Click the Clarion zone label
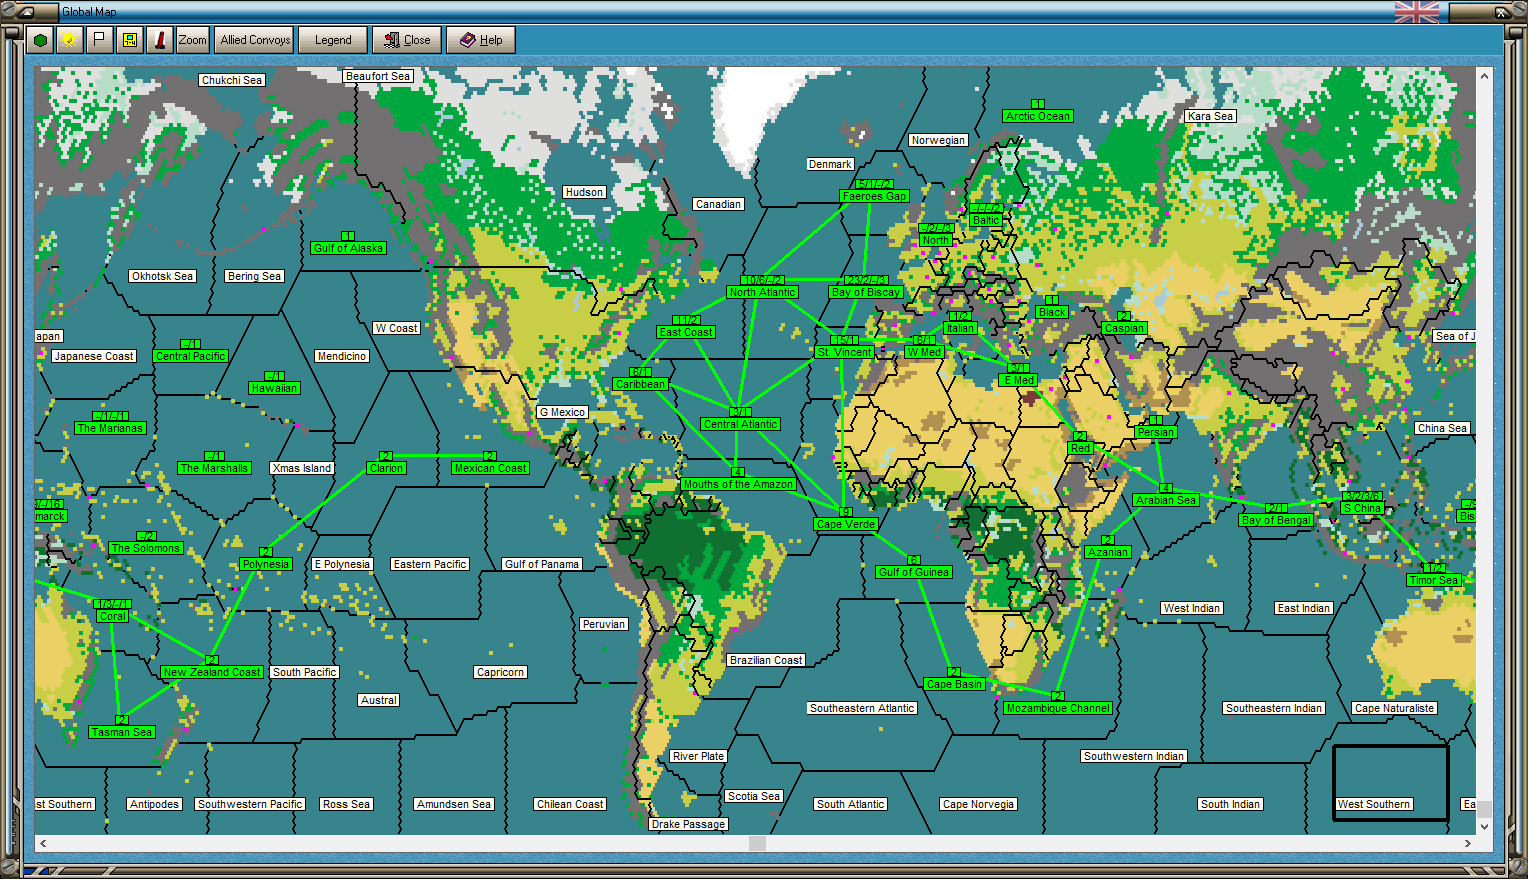The image size is (1528, 879). pyautogui.click(x=386, y=468)
